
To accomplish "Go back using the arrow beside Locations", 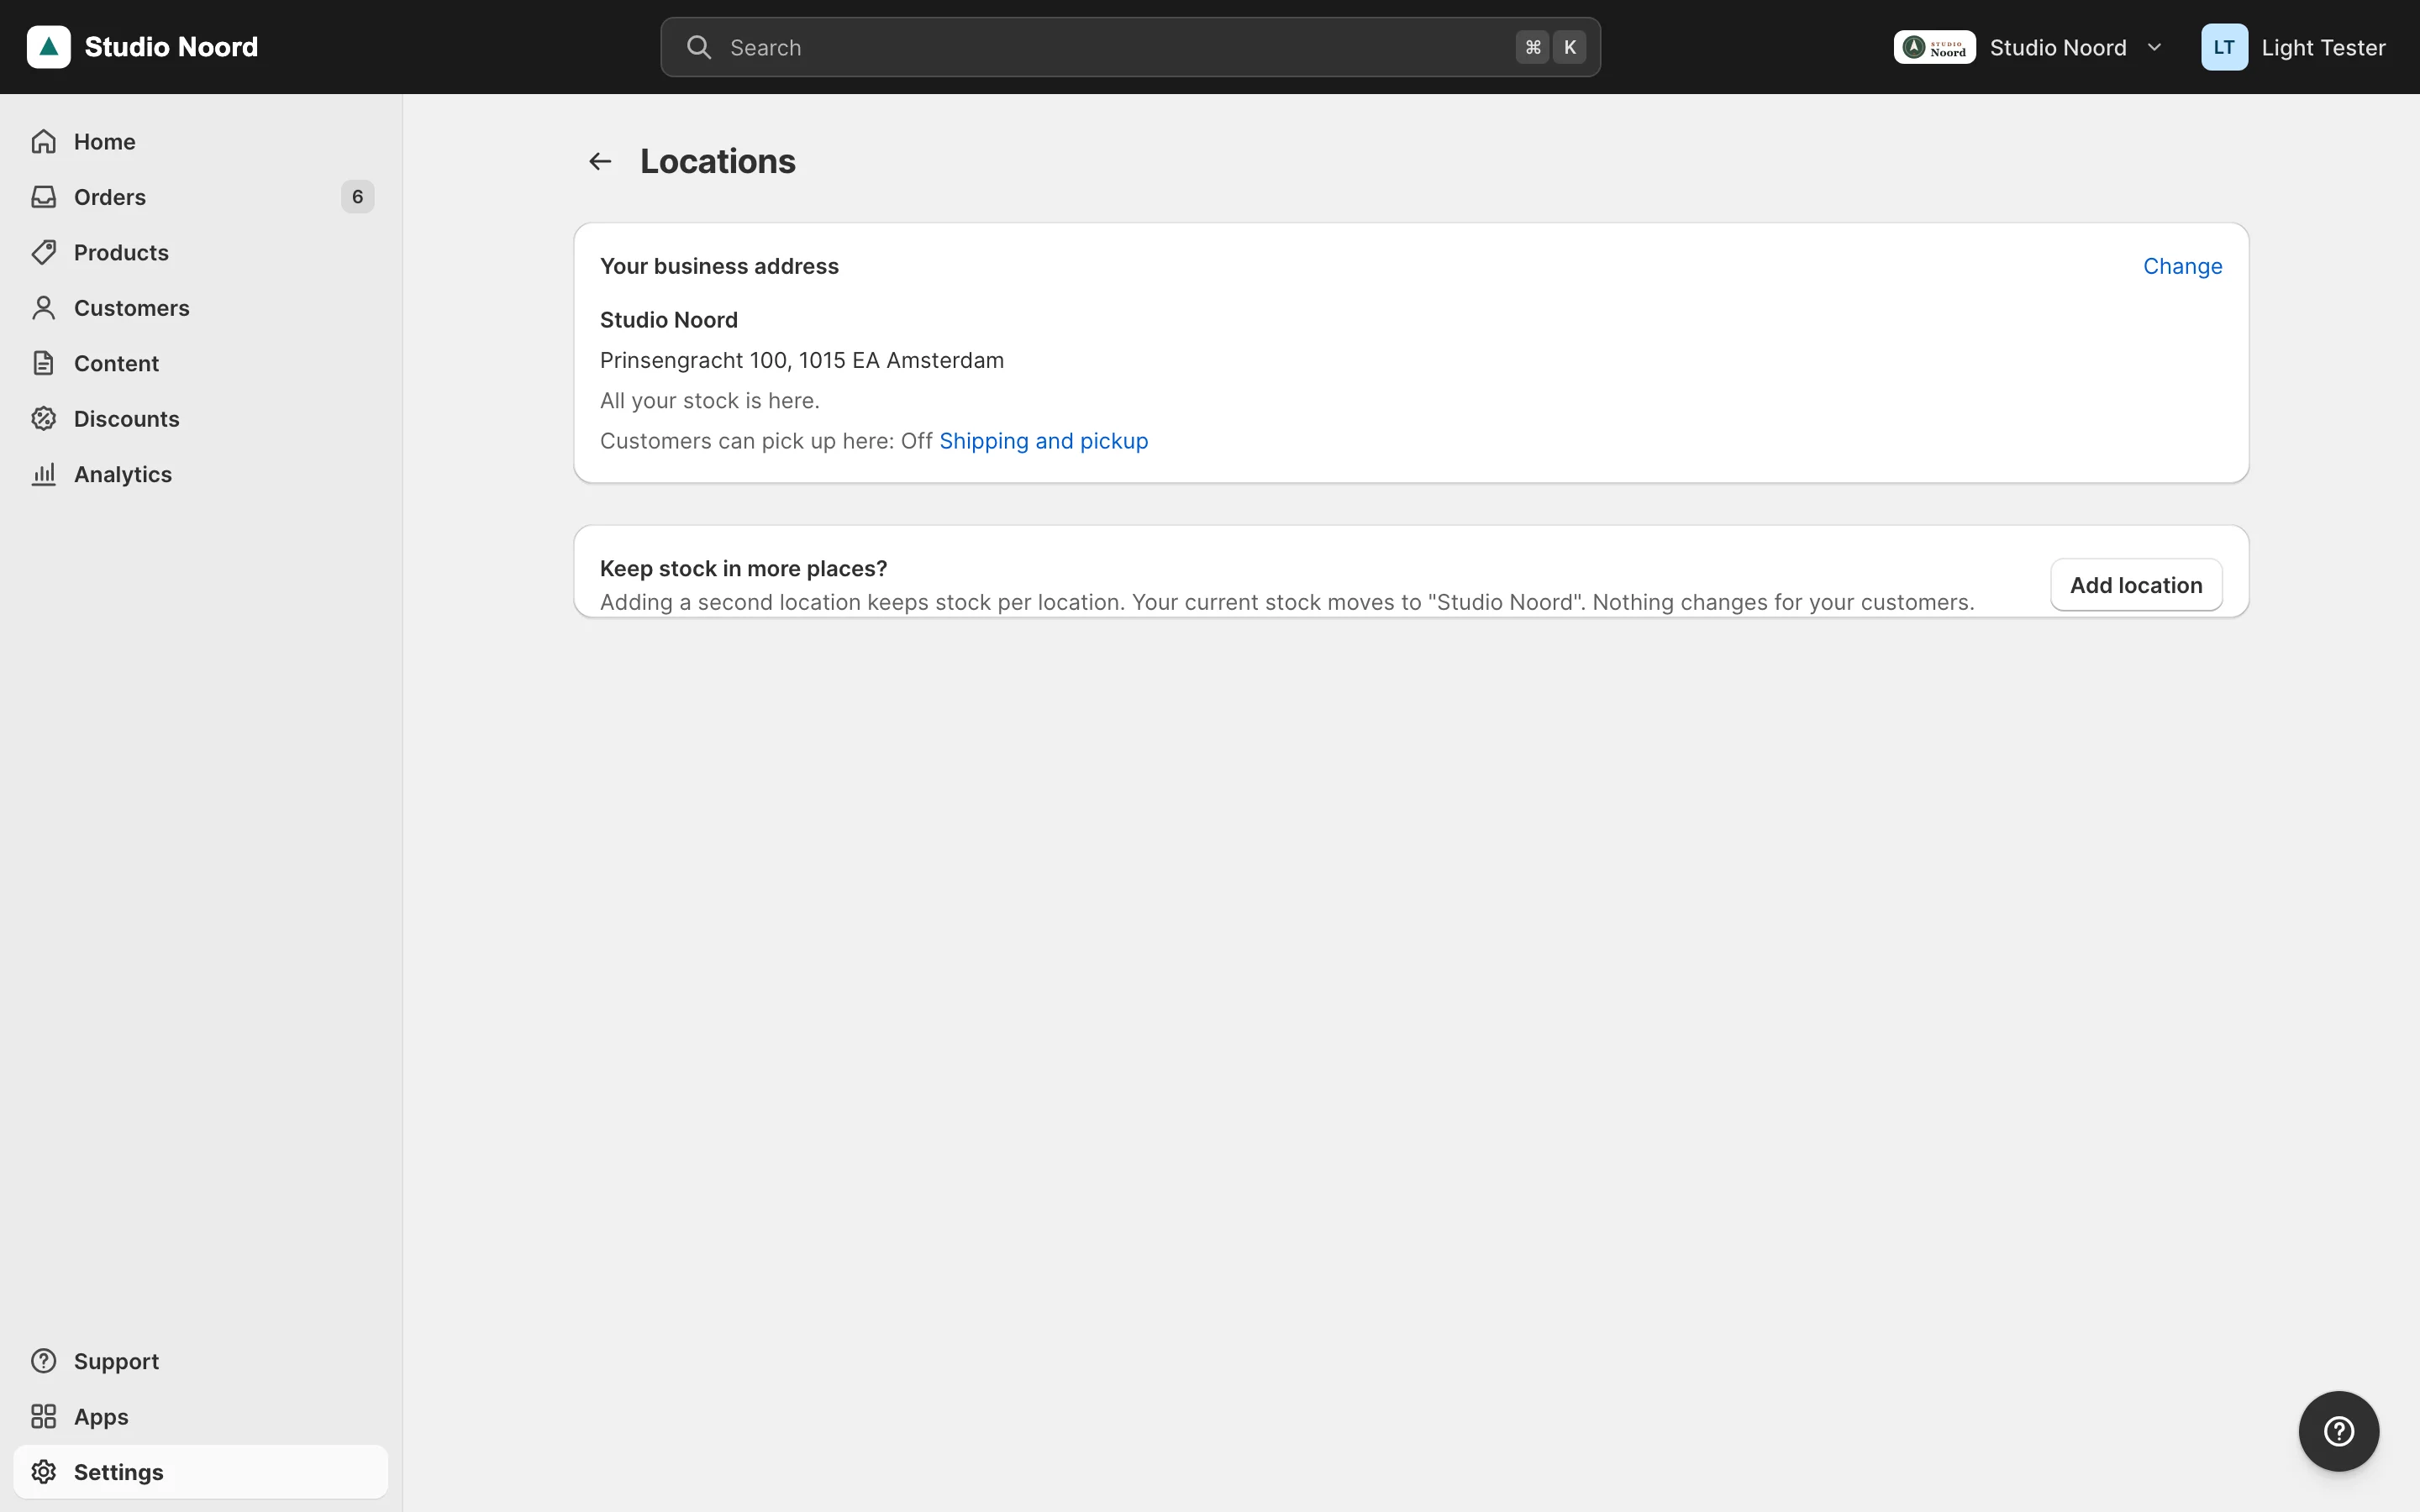I will click(x=600, y=161).
